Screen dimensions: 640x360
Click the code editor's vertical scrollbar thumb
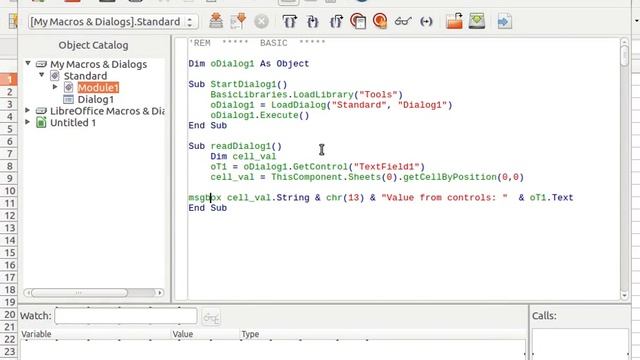click(624, 56)
